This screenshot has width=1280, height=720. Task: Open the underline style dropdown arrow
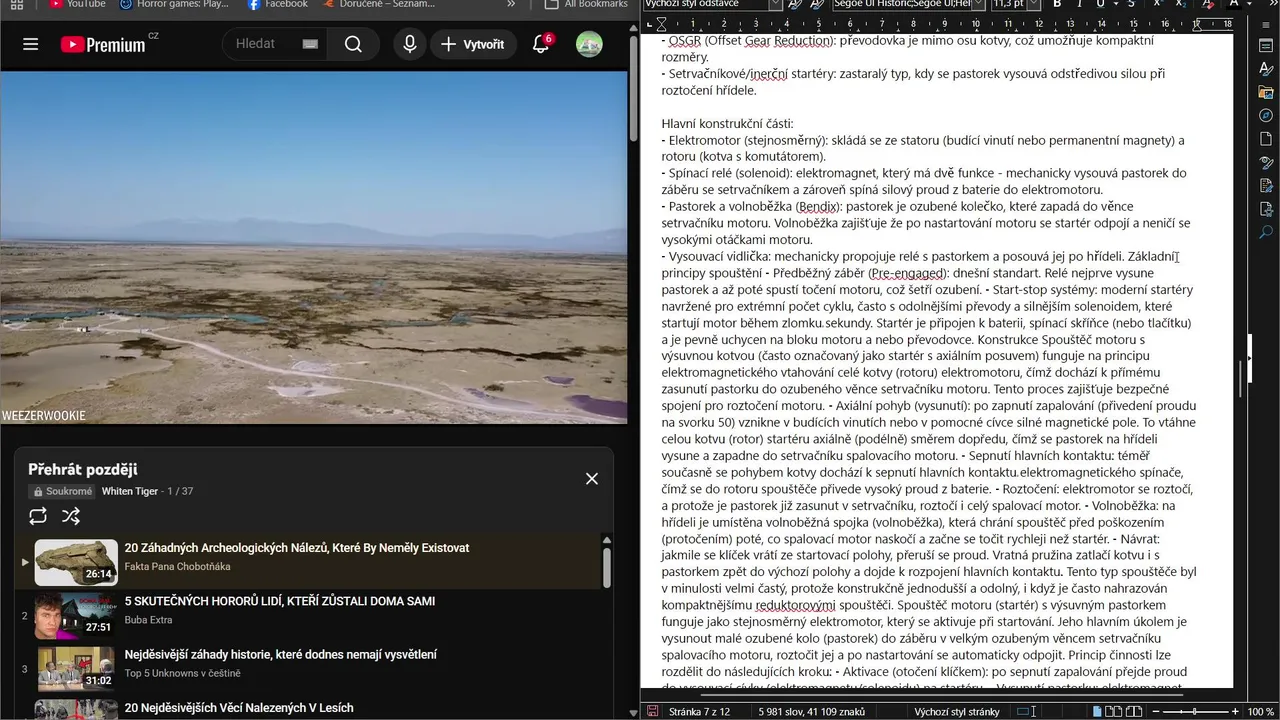click(1114, 5)
